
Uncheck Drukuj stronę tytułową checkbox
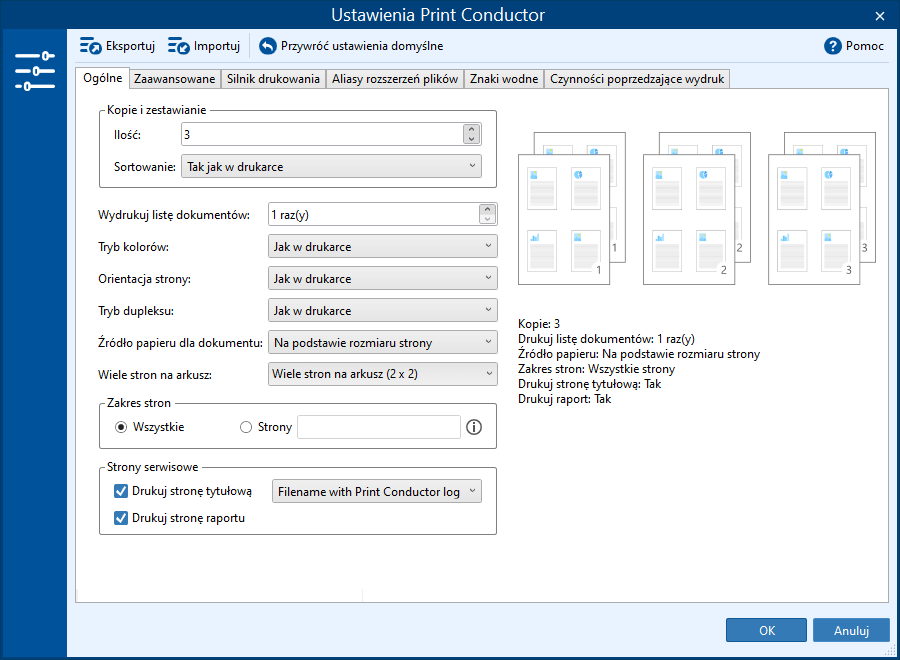pyautogui.click(x=121, y=491)
